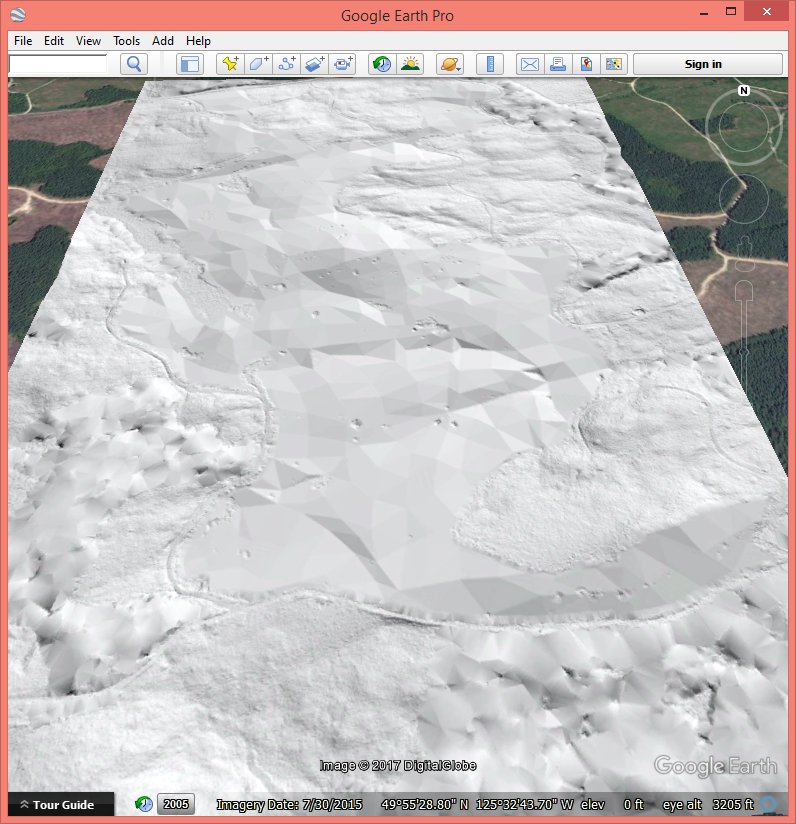The width and height of the screenshot is (796, 824).
Task: Open the Tools menu
Action: point(127,41)
